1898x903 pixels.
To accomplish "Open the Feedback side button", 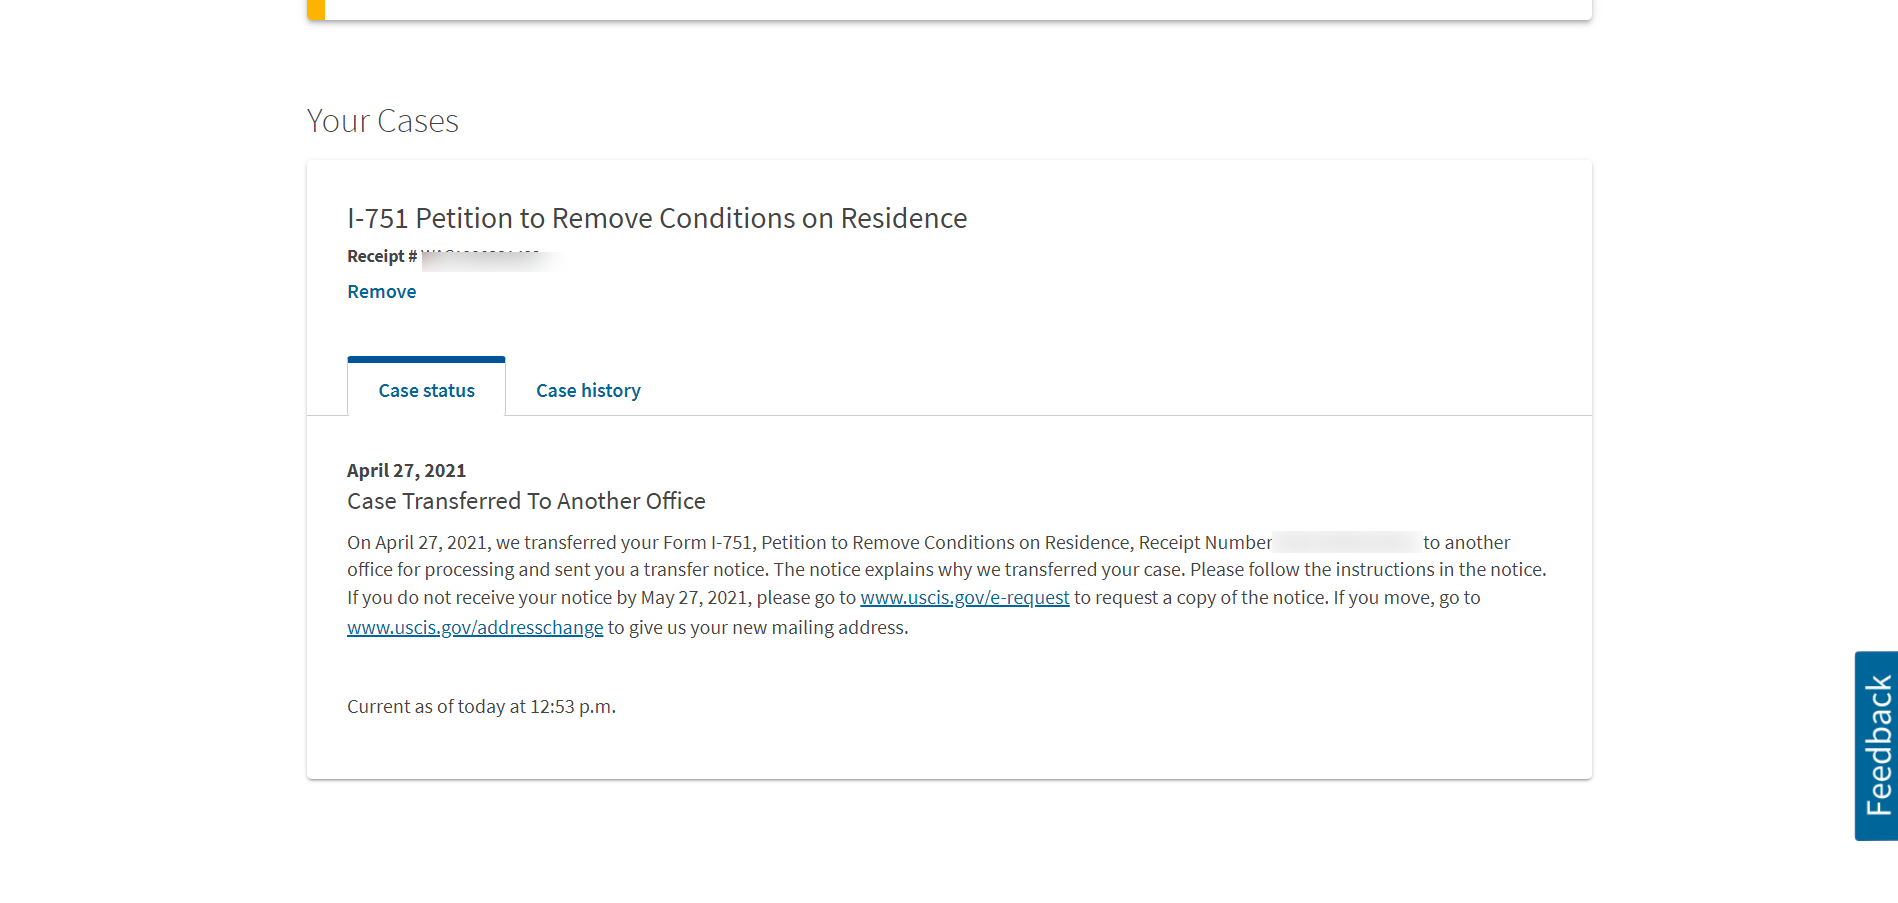I will tap(1876, 746).
